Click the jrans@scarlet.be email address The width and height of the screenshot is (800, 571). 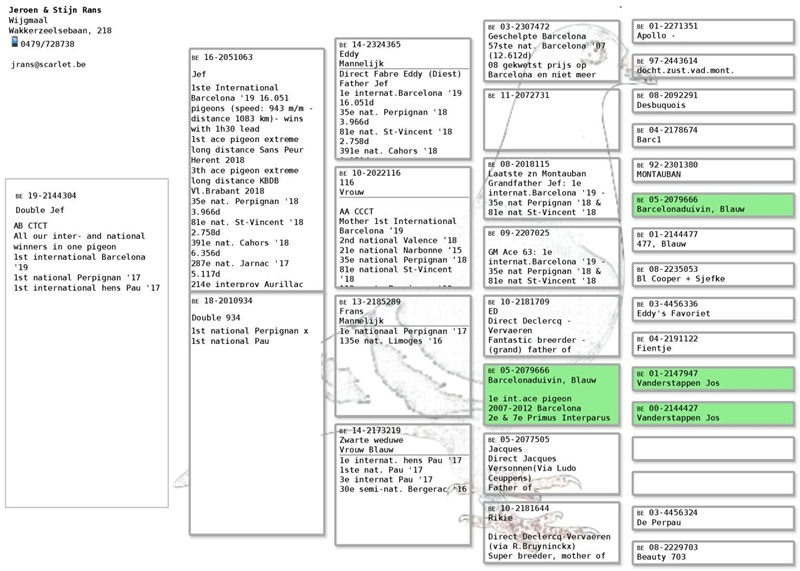tap(48, 64)
